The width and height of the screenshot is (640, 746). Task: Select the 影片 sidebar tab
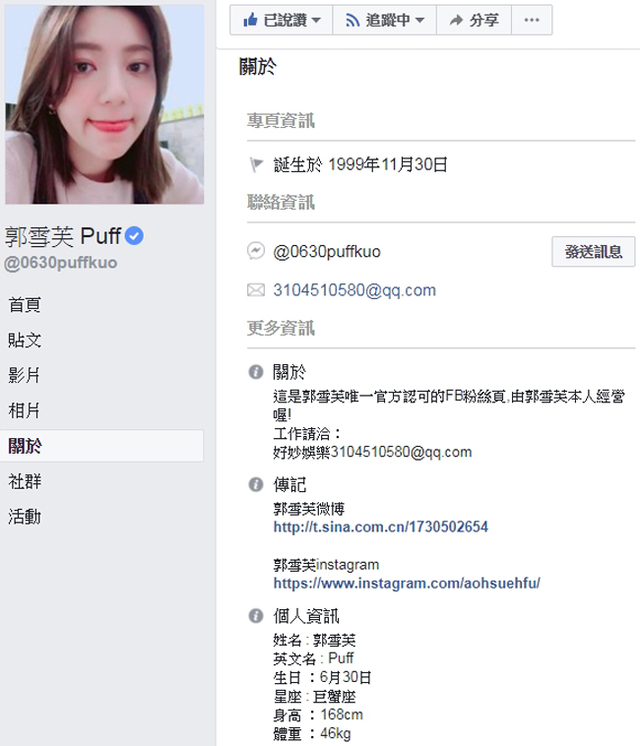[x=24, y=375]
